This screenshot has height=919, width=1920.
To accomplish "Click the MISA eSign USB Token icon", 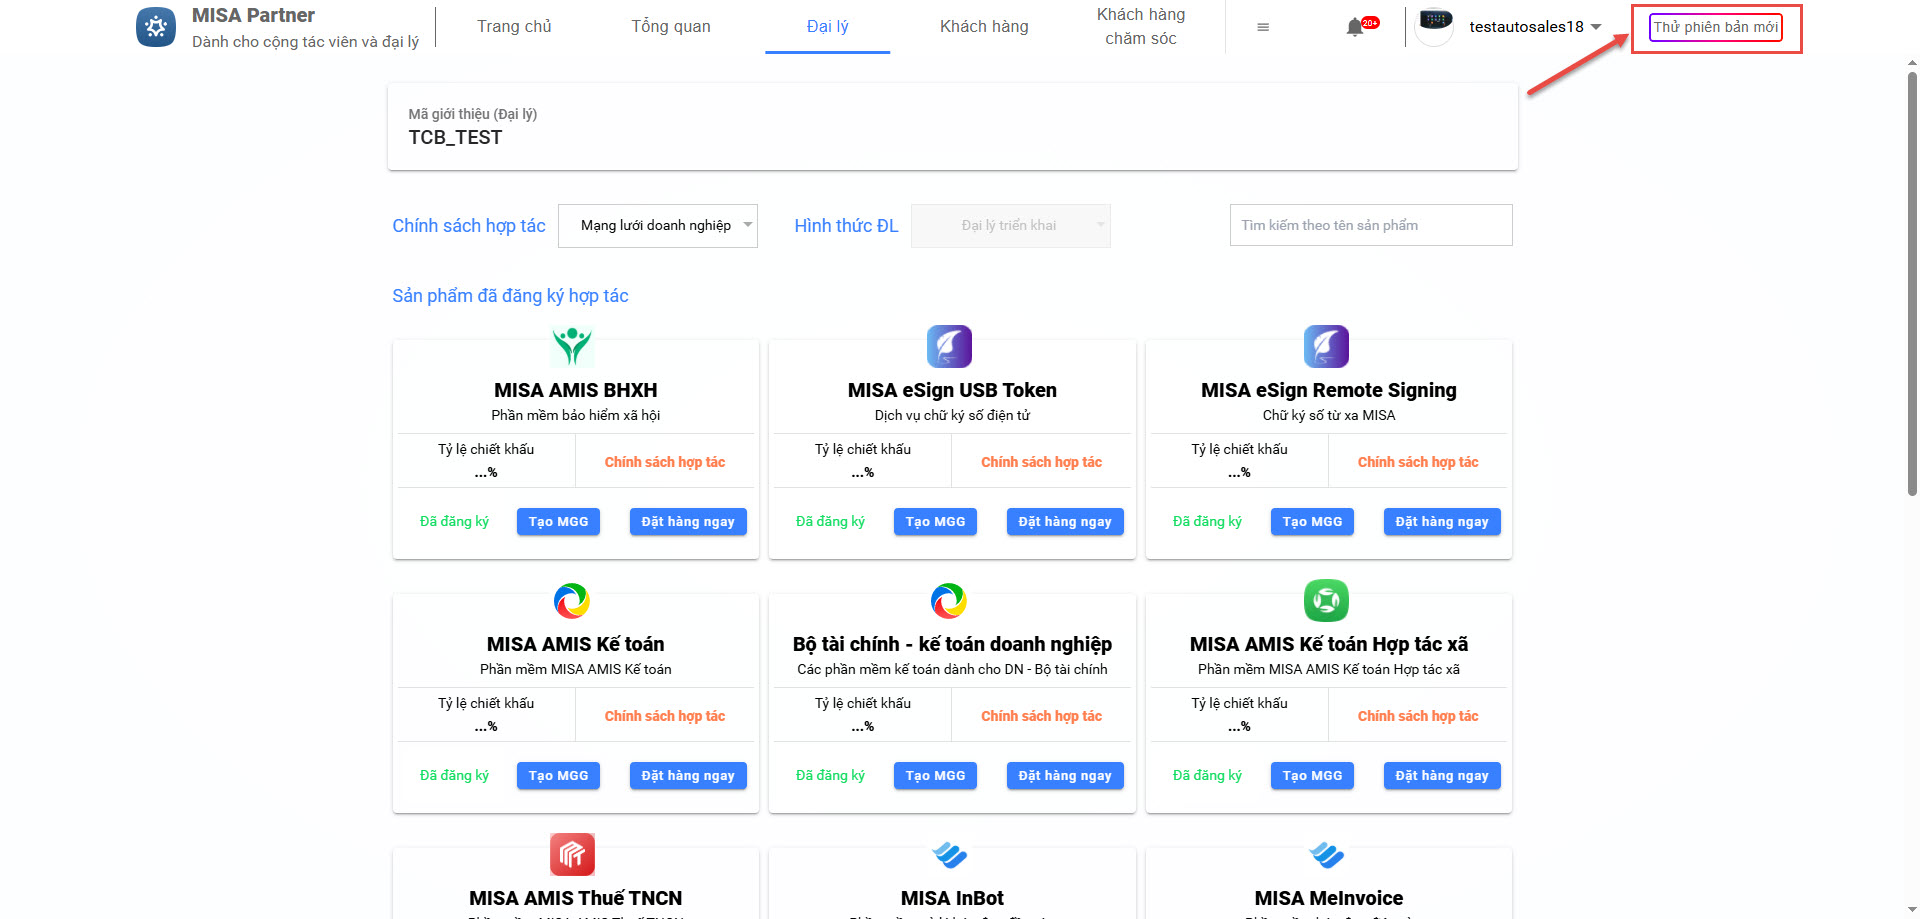I will (949, 346).
